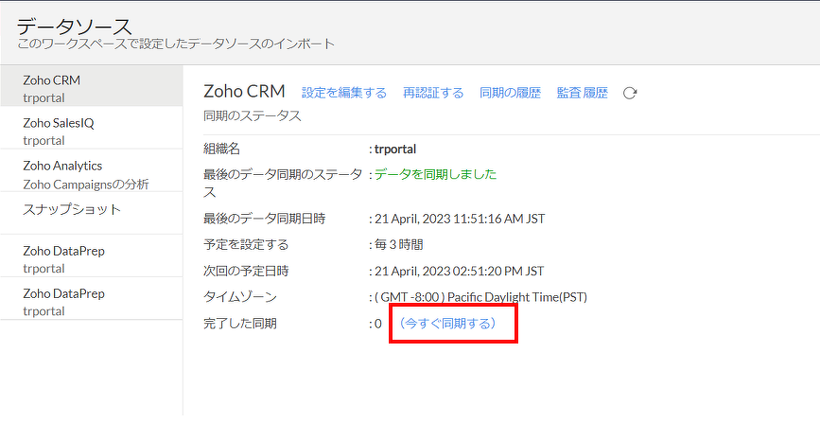Select Zoho SalesIQ data source
Viewport: 820px width, 423px height.
click(x=91, y=130)
